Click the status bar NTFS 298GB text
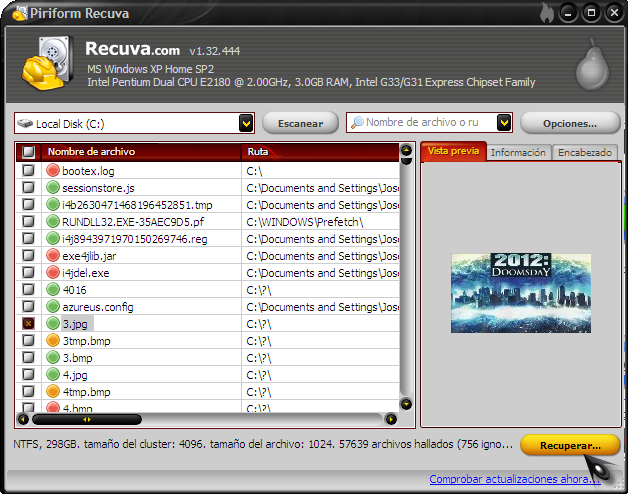This screenshot has height=494, width=628. click(x=263, y=444)
